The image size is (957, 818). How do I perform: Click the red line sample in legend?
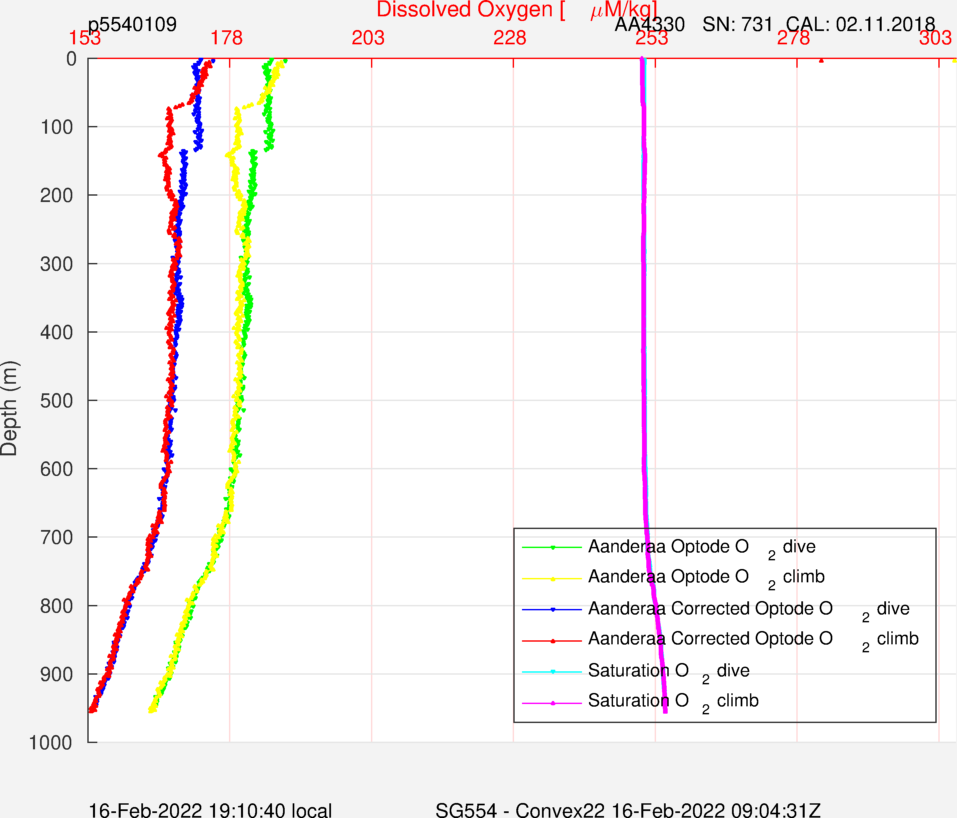(552, 640)
